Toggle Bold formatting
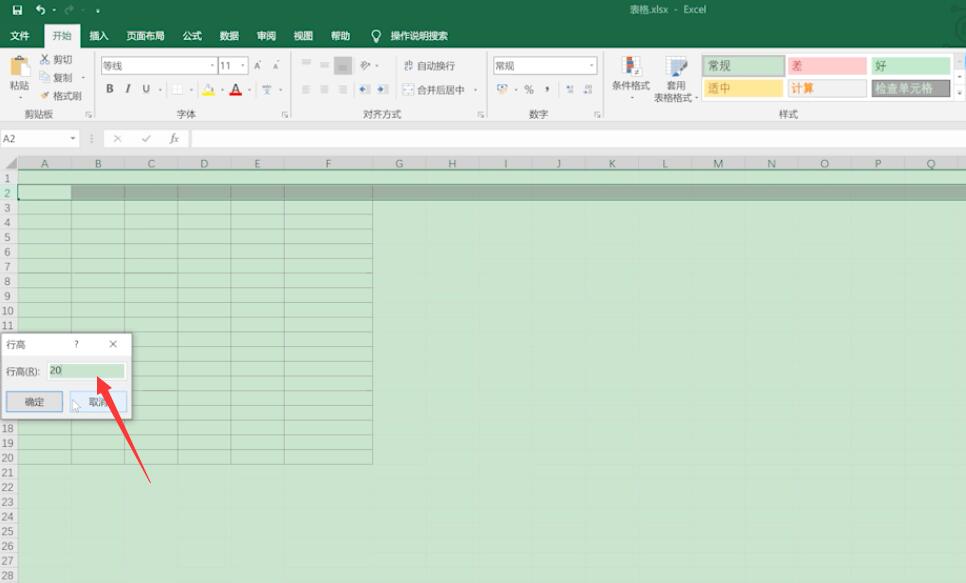 point(110,89)
